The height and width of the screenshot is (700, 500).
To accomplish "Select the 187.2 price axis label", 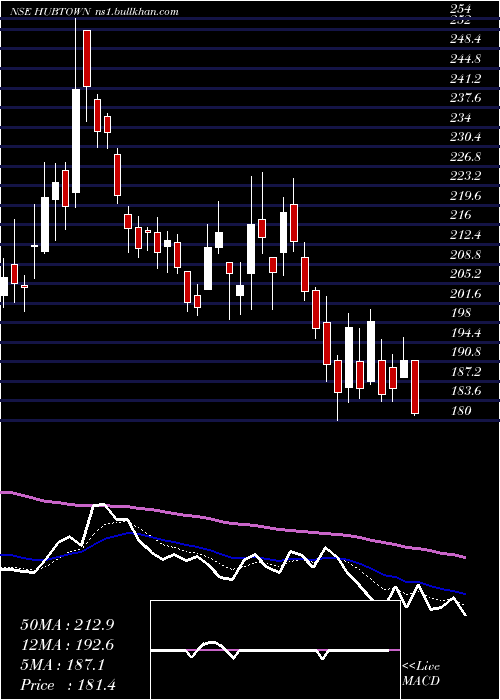I will [x=465, y=372].
